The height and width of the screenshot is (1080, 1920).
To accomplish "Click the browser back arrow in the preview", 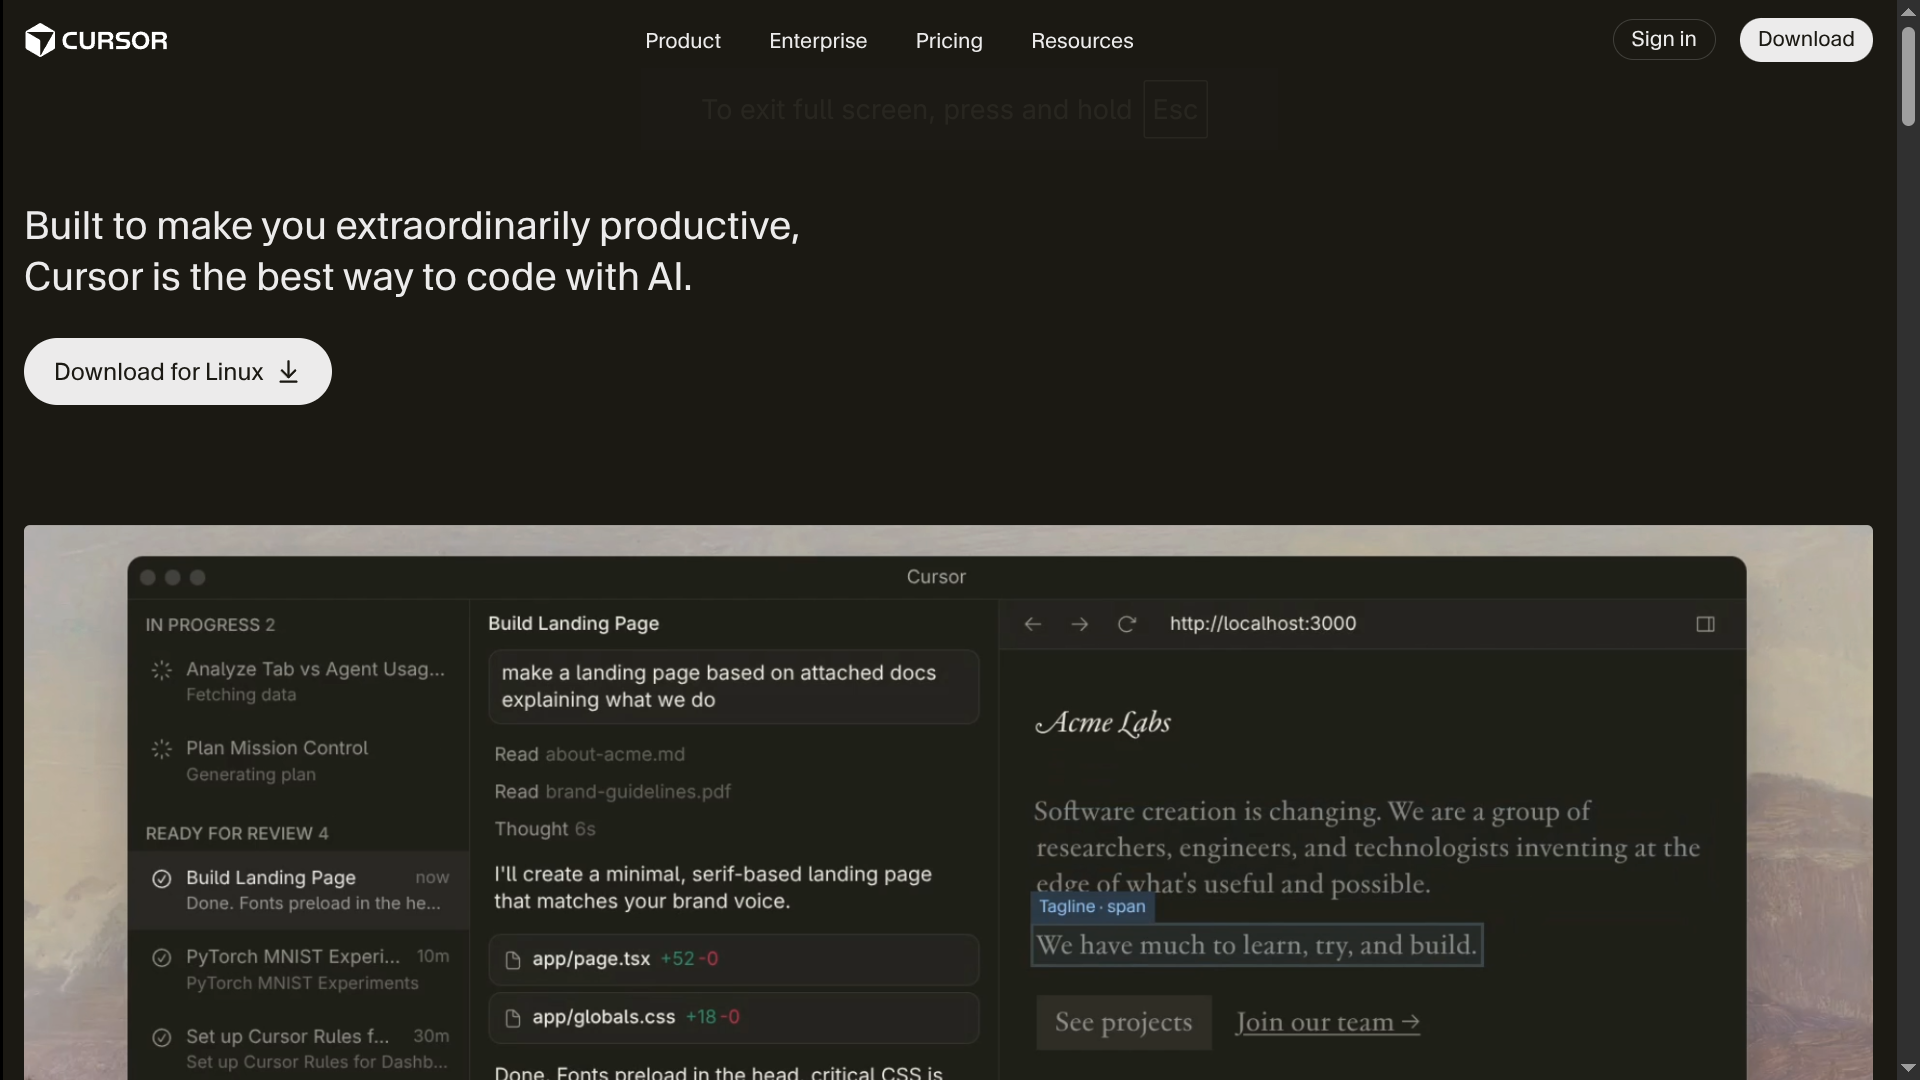I will (1031, 623).
